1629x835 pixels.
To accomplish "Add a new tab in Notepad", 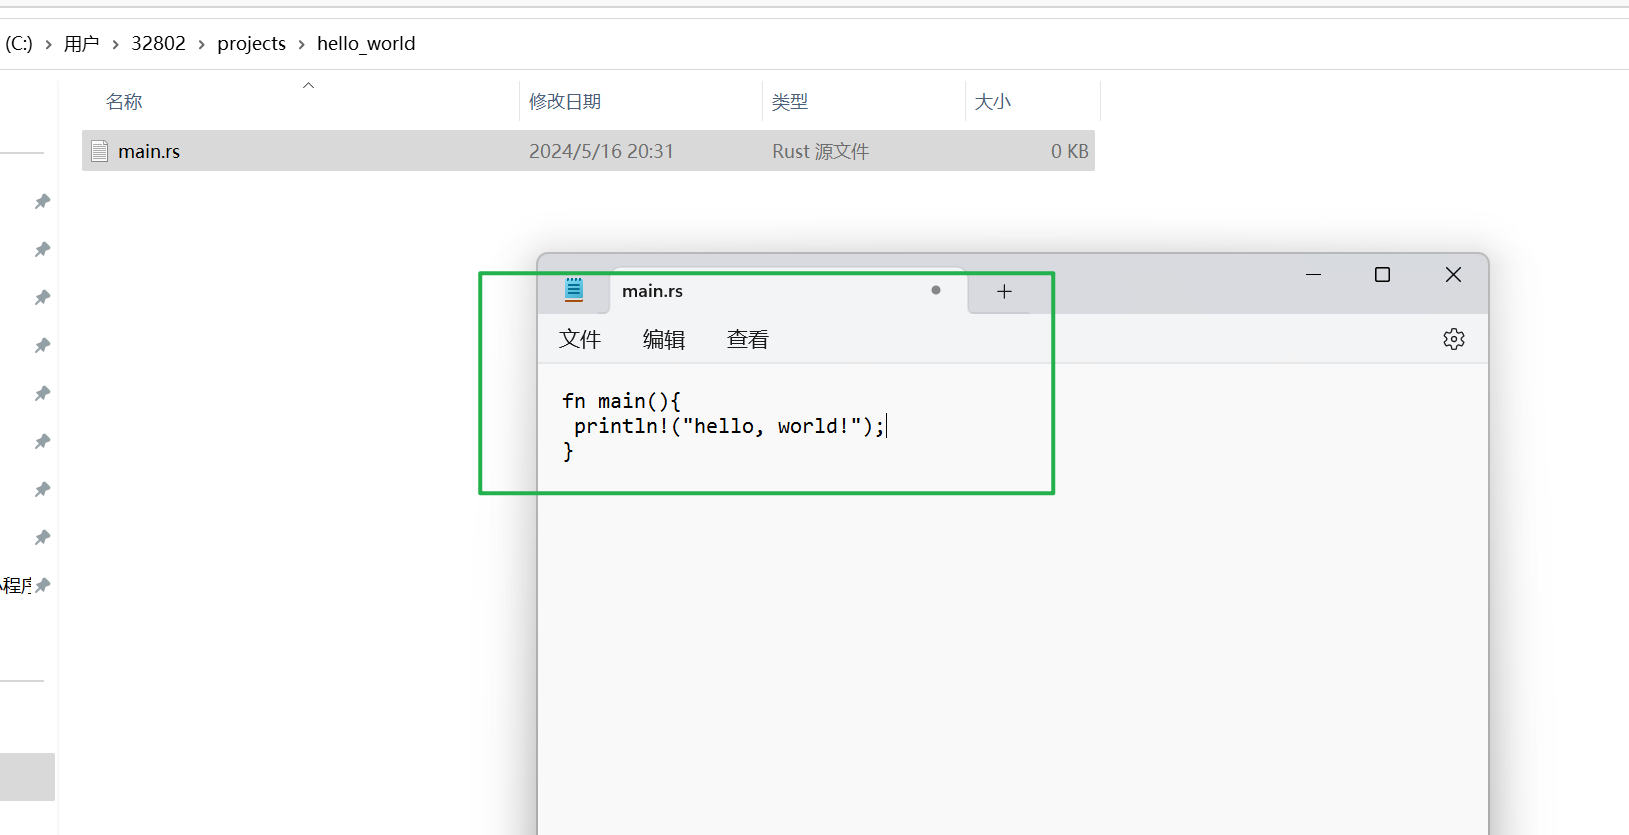I will click(x=1004, y=291).
